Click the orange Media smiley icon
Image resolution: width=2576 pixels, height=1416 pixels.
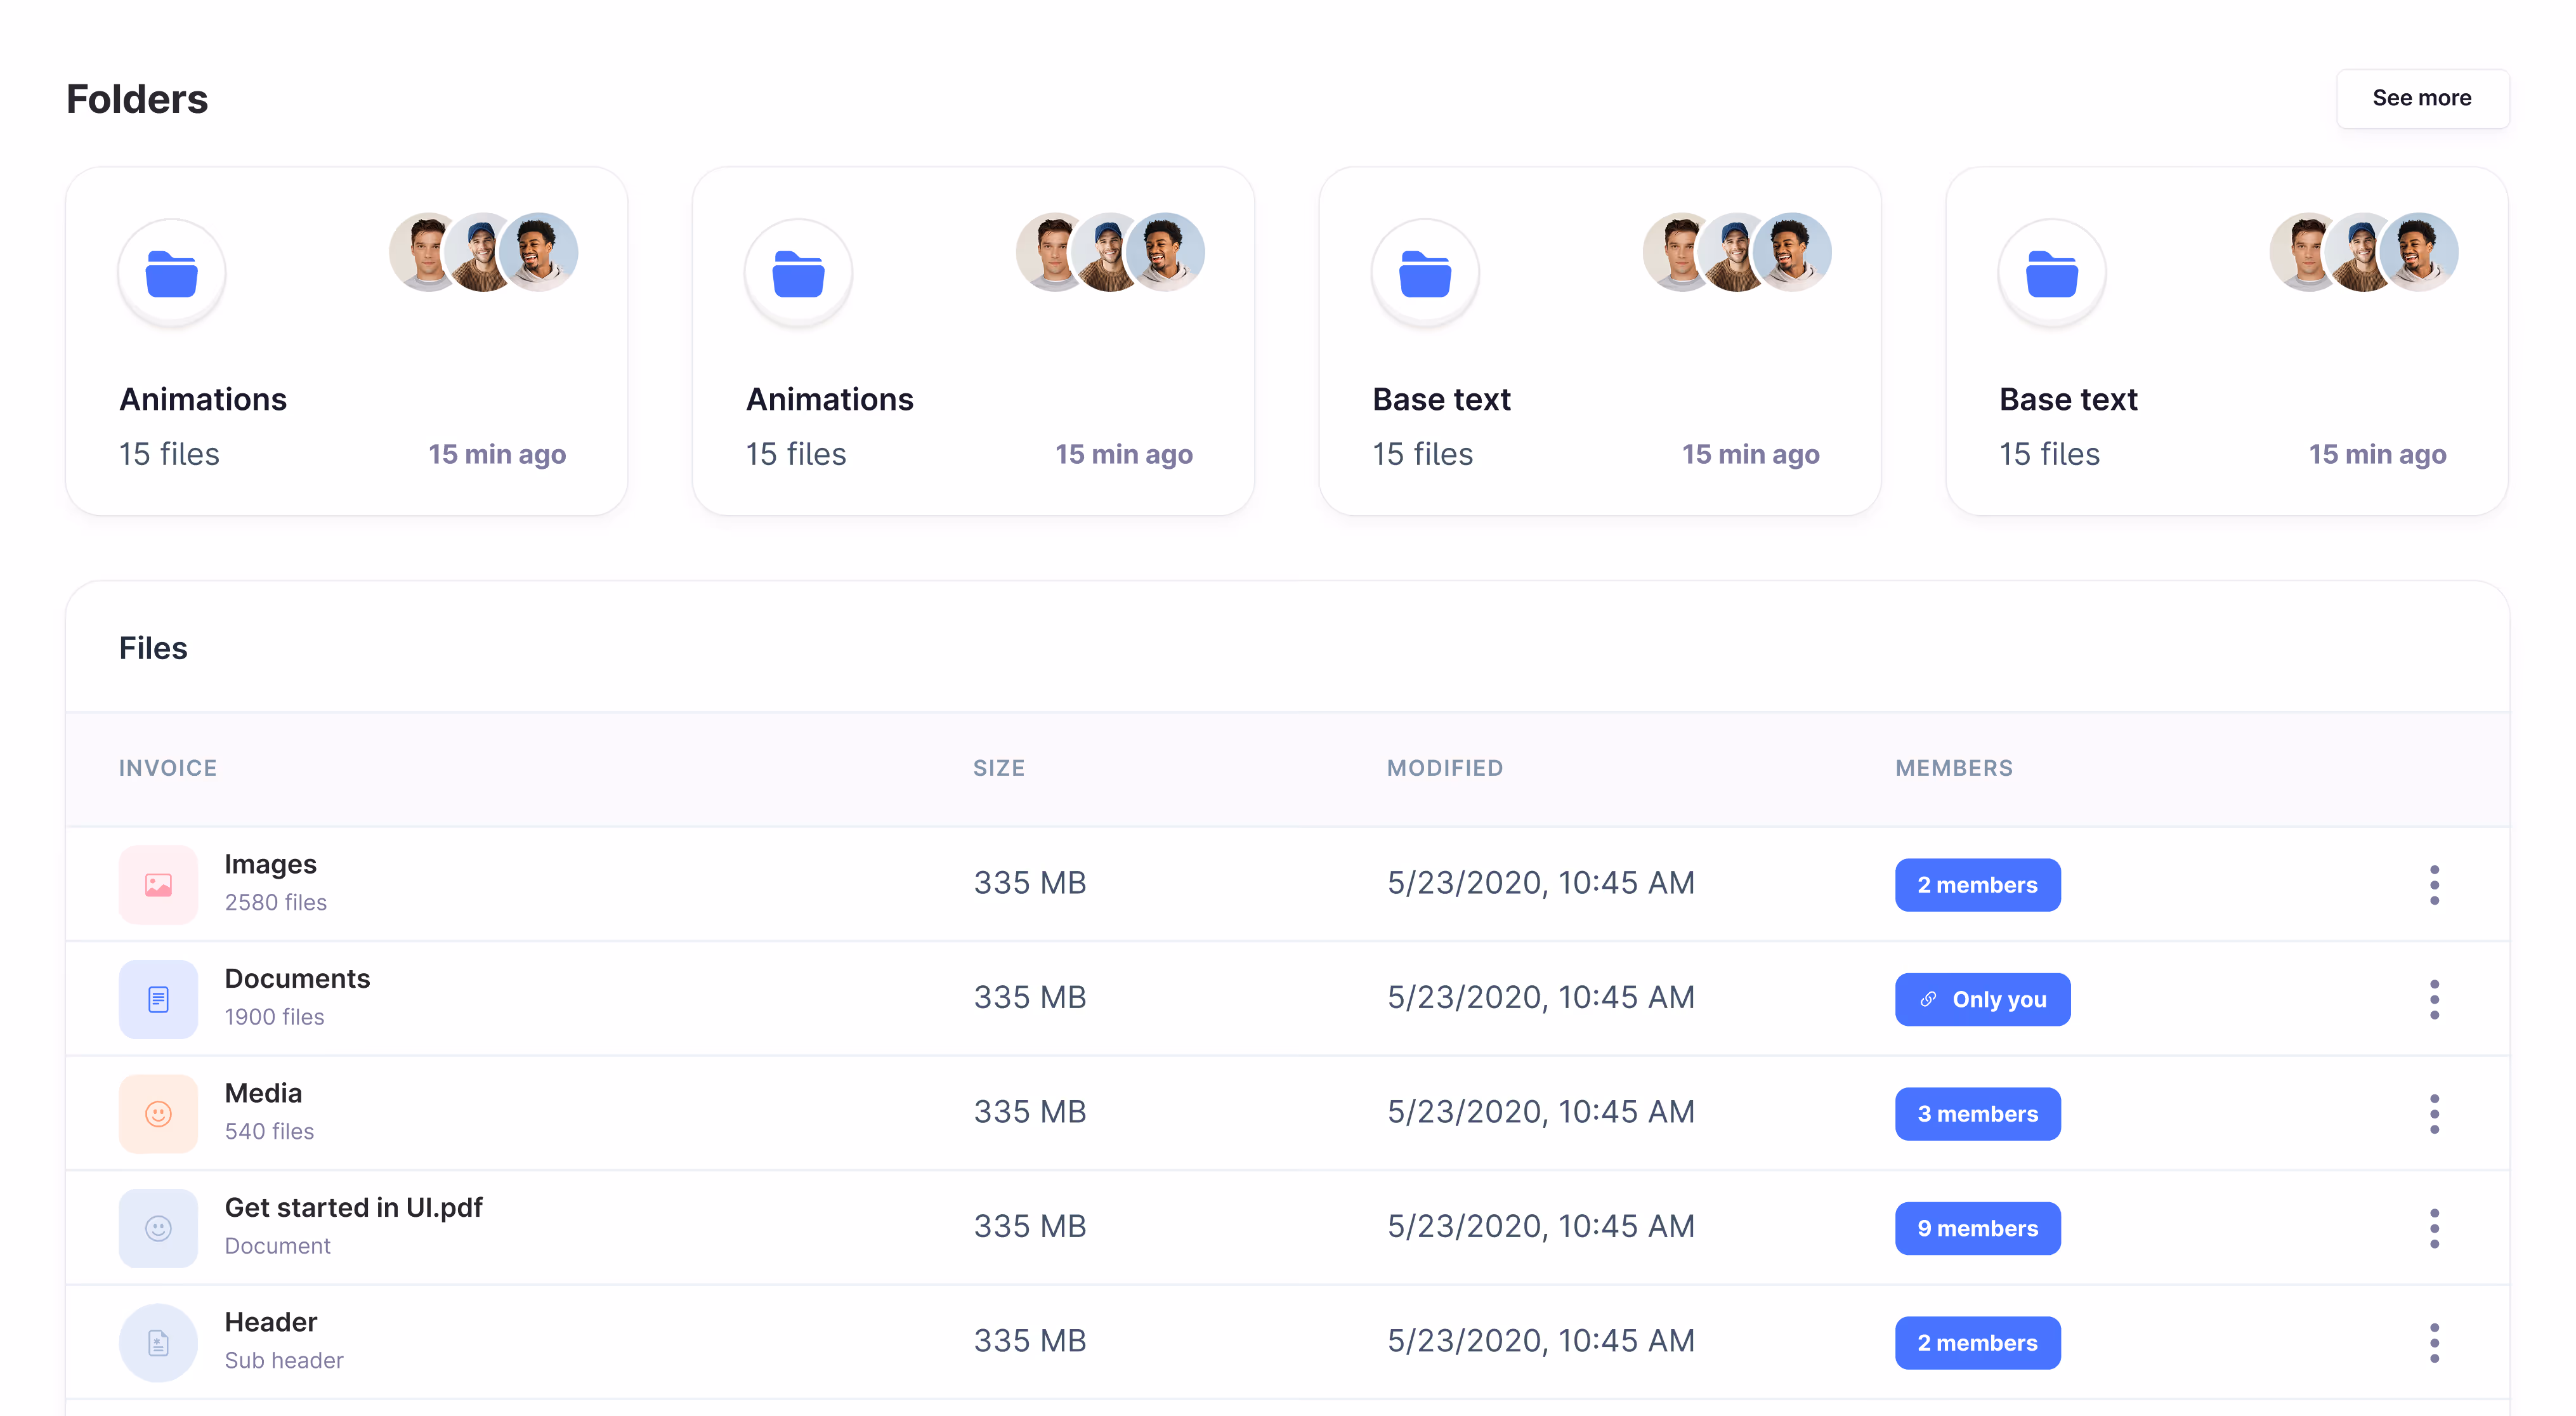(158, 1113)
